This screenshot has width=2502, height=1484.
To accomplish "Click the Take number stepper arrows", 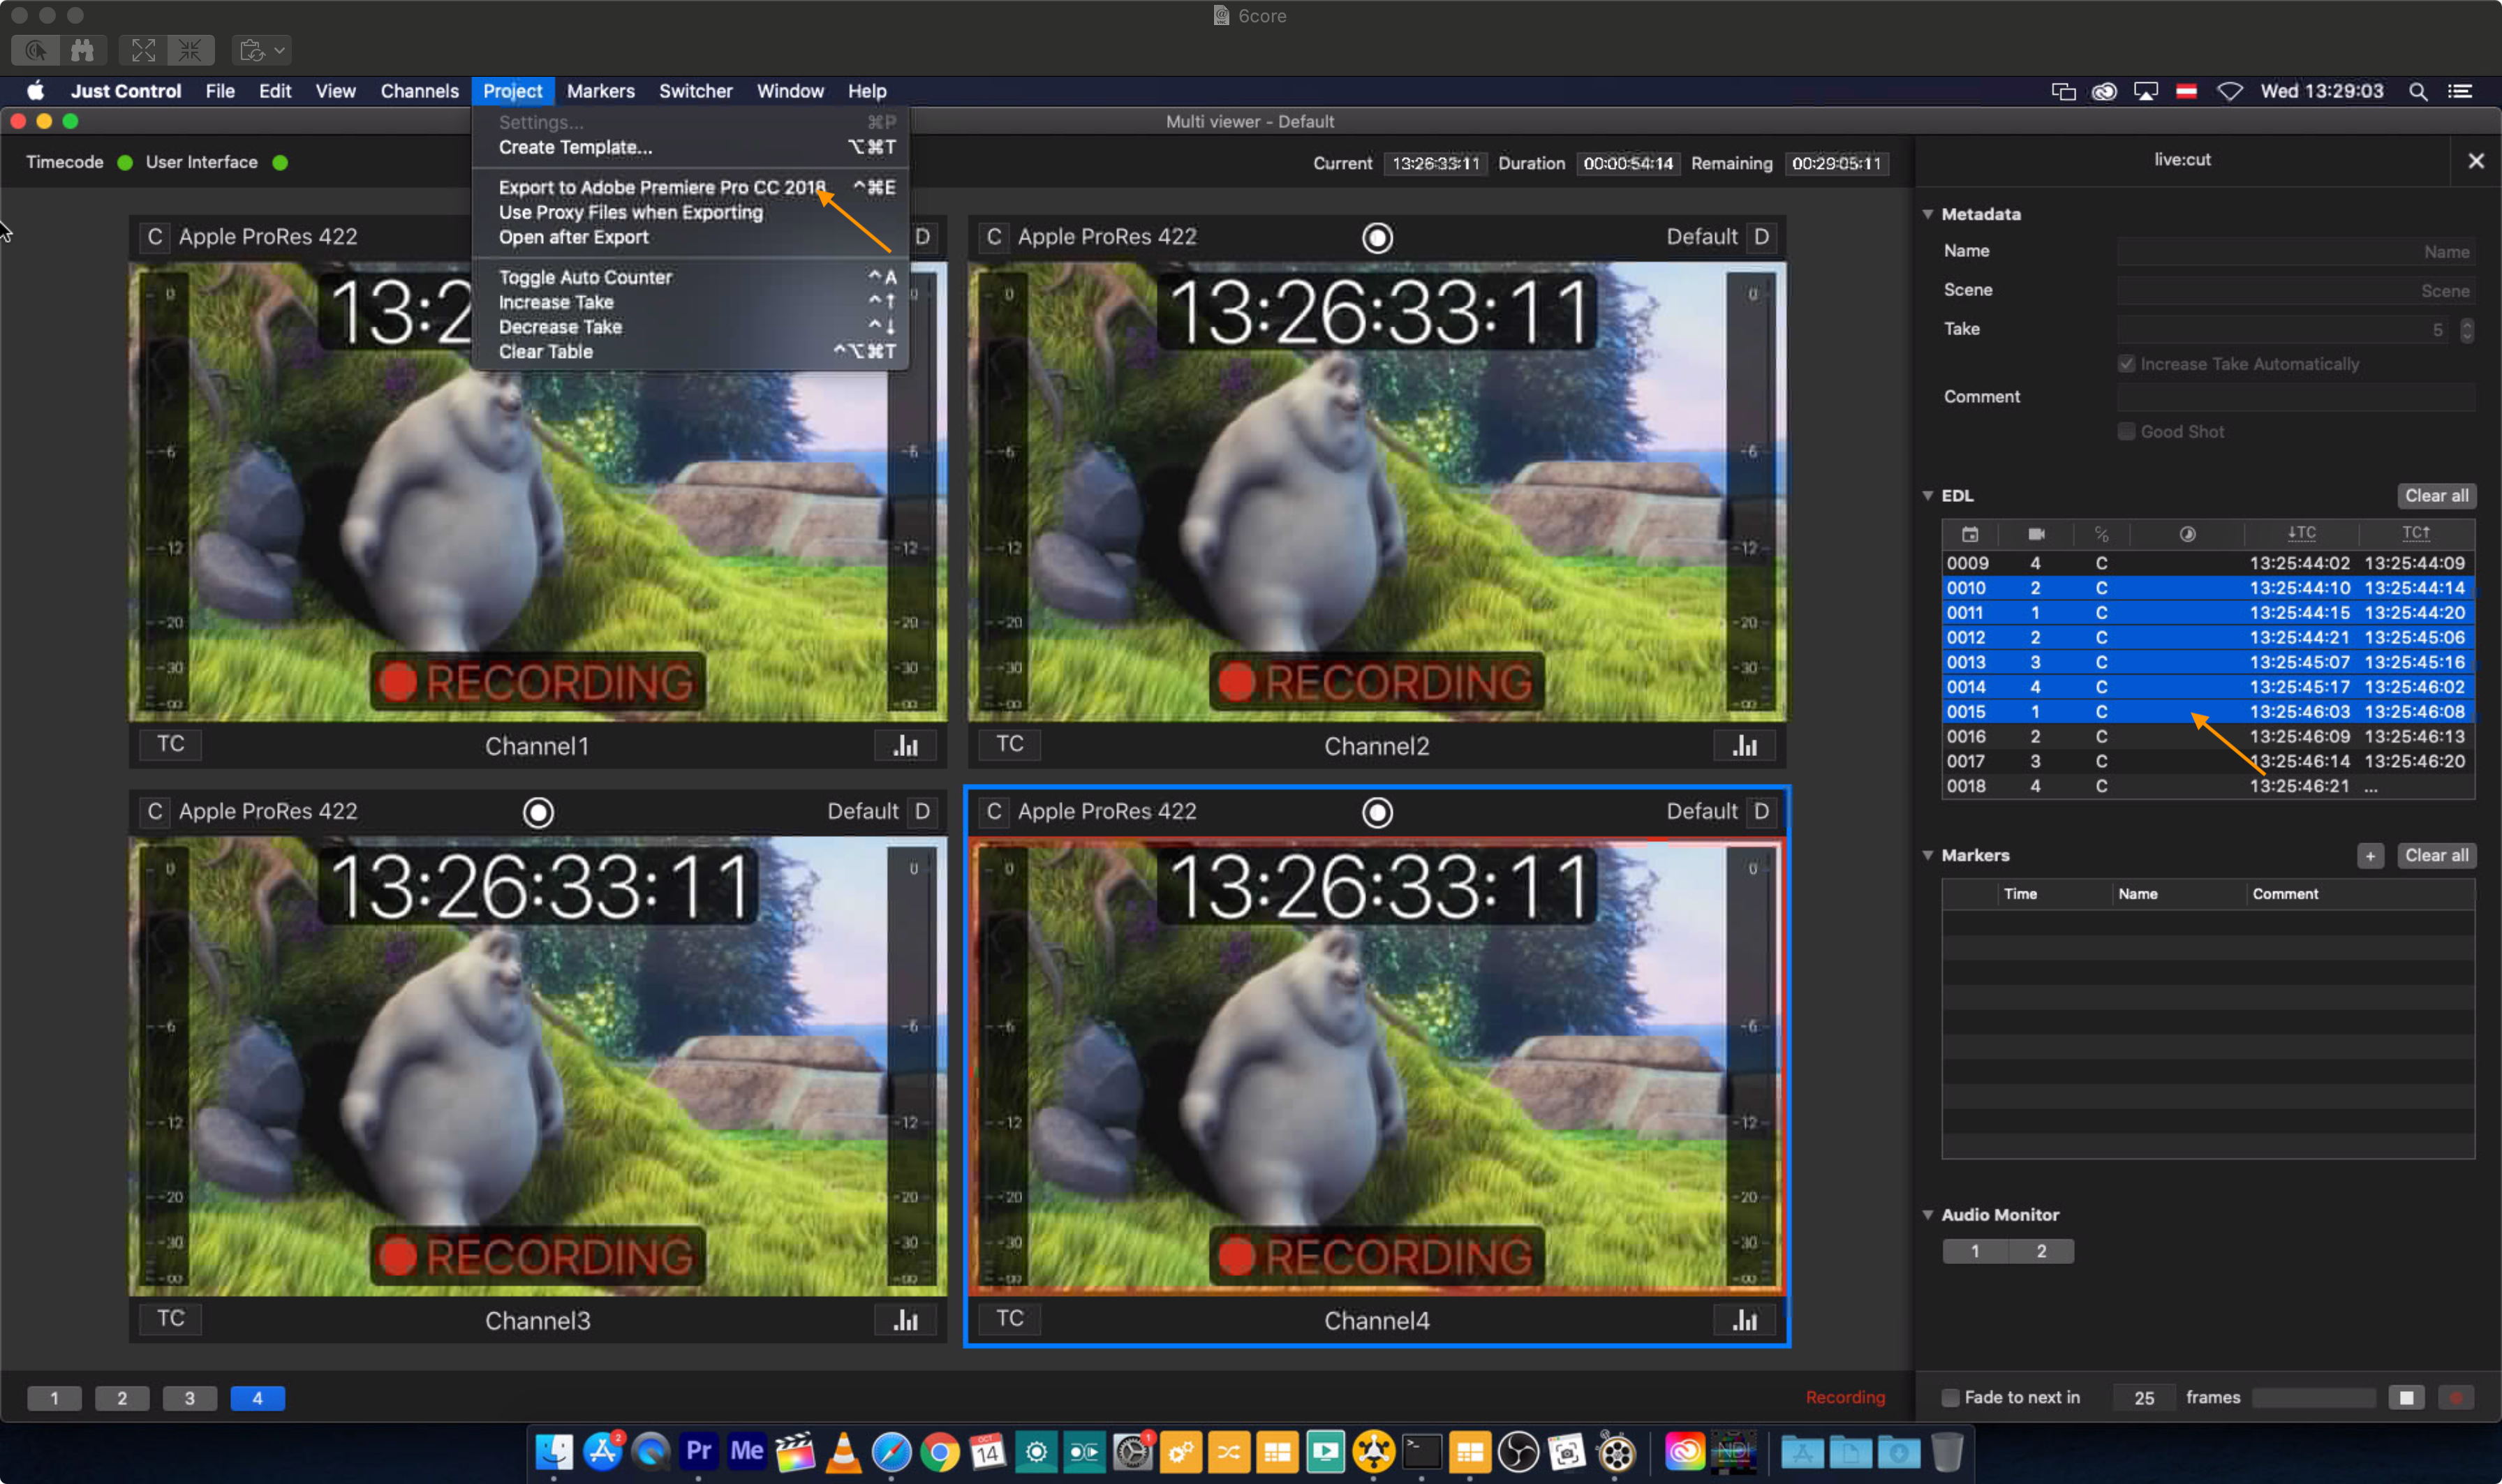I will point(2466,330).
